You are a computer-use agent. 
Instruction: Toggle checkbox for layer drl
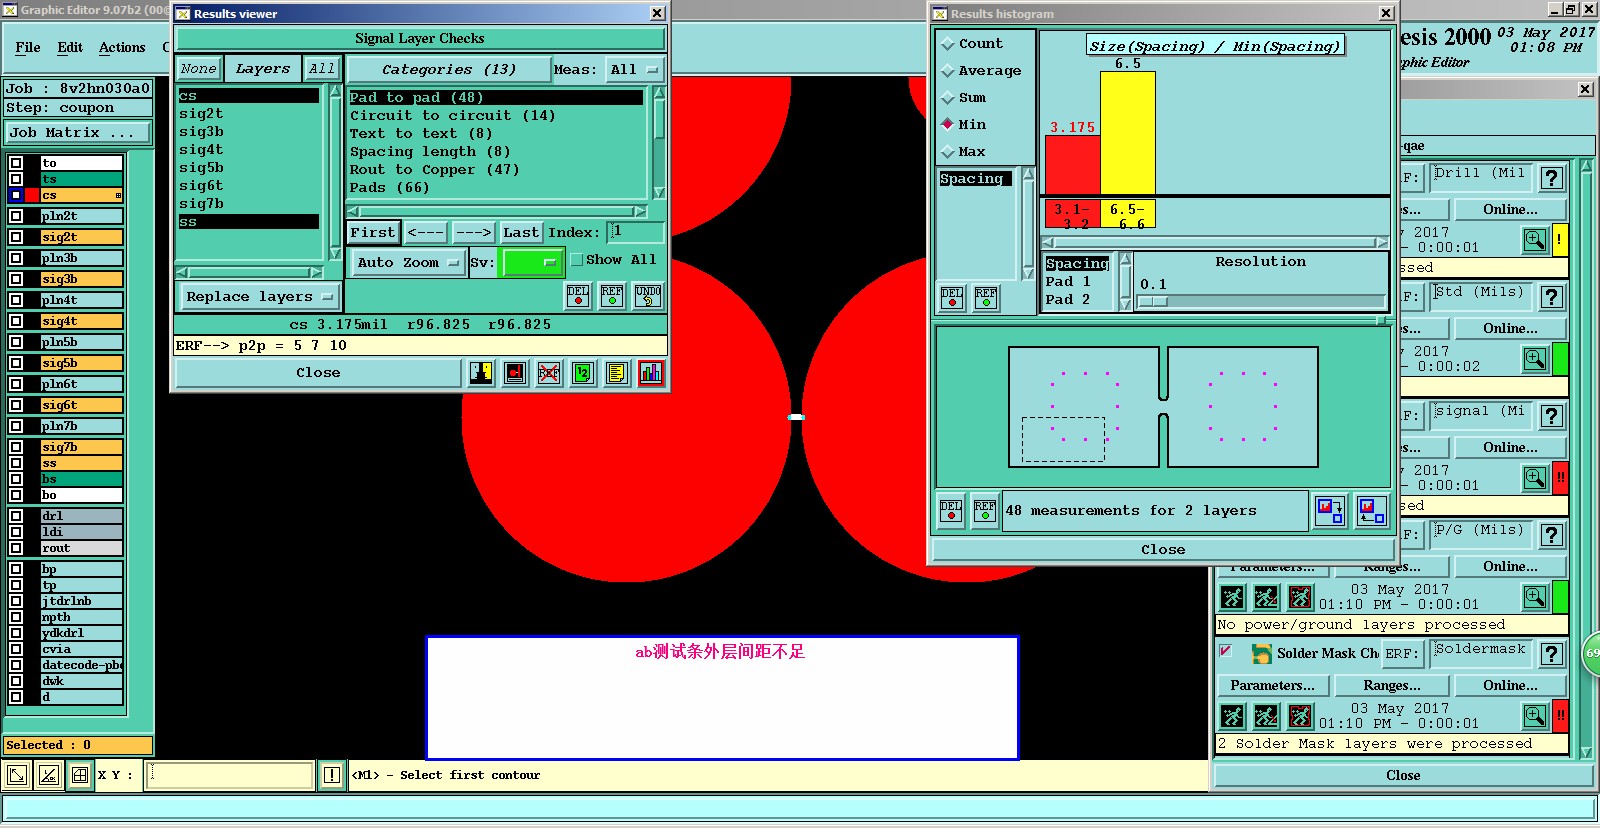tap(16, 516)
